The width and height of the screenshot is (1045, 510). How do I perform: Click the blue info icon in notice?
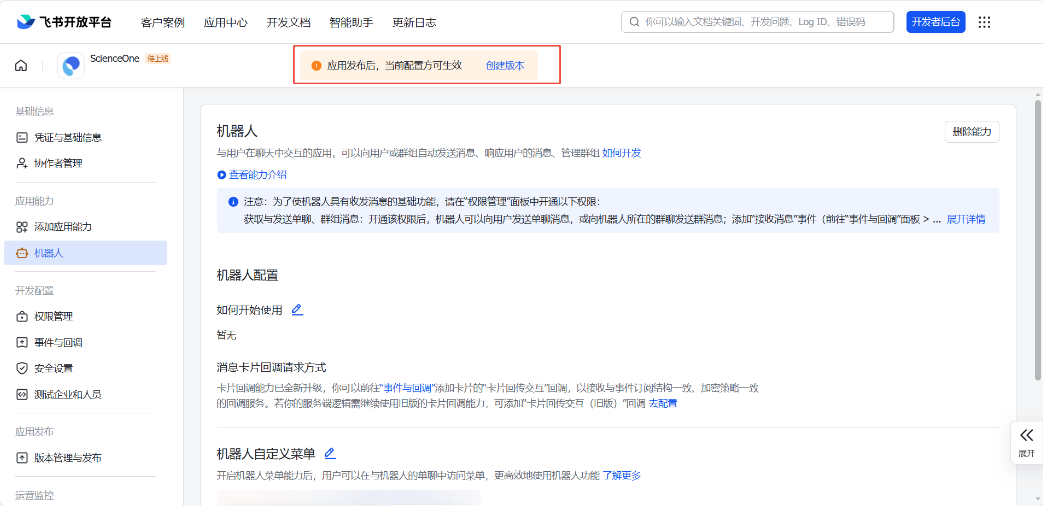pyautogui.click(x=233, y=201)
